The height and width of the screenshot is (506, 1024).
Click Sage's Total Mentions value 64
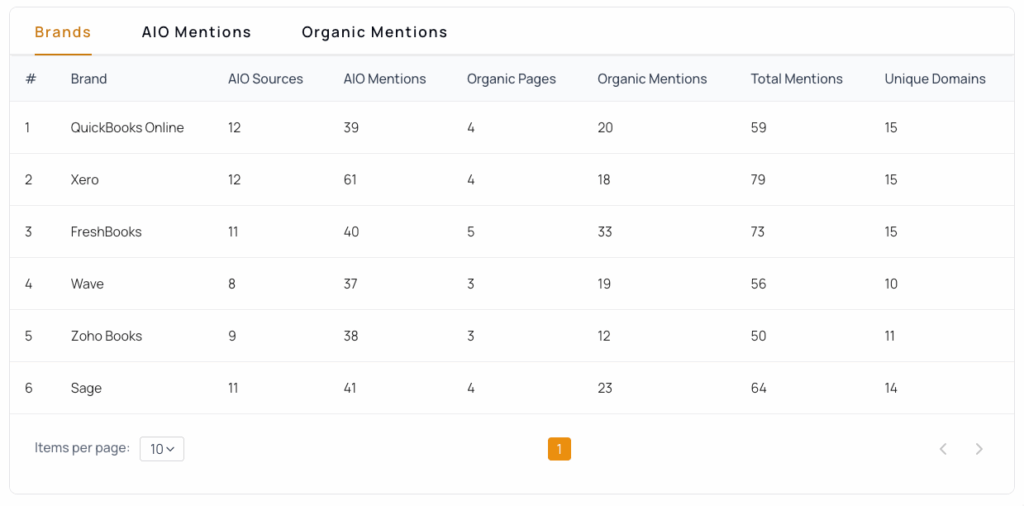tap(758, 388)
